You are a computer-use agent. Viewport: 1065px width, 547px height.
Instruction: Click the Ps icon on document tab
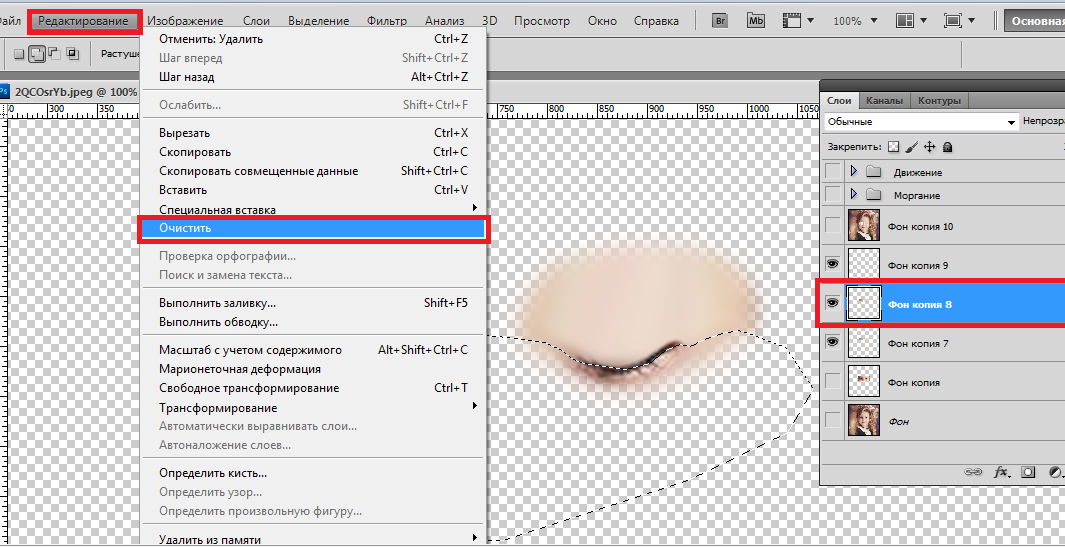pyautogui.click(x=5, y=92)
